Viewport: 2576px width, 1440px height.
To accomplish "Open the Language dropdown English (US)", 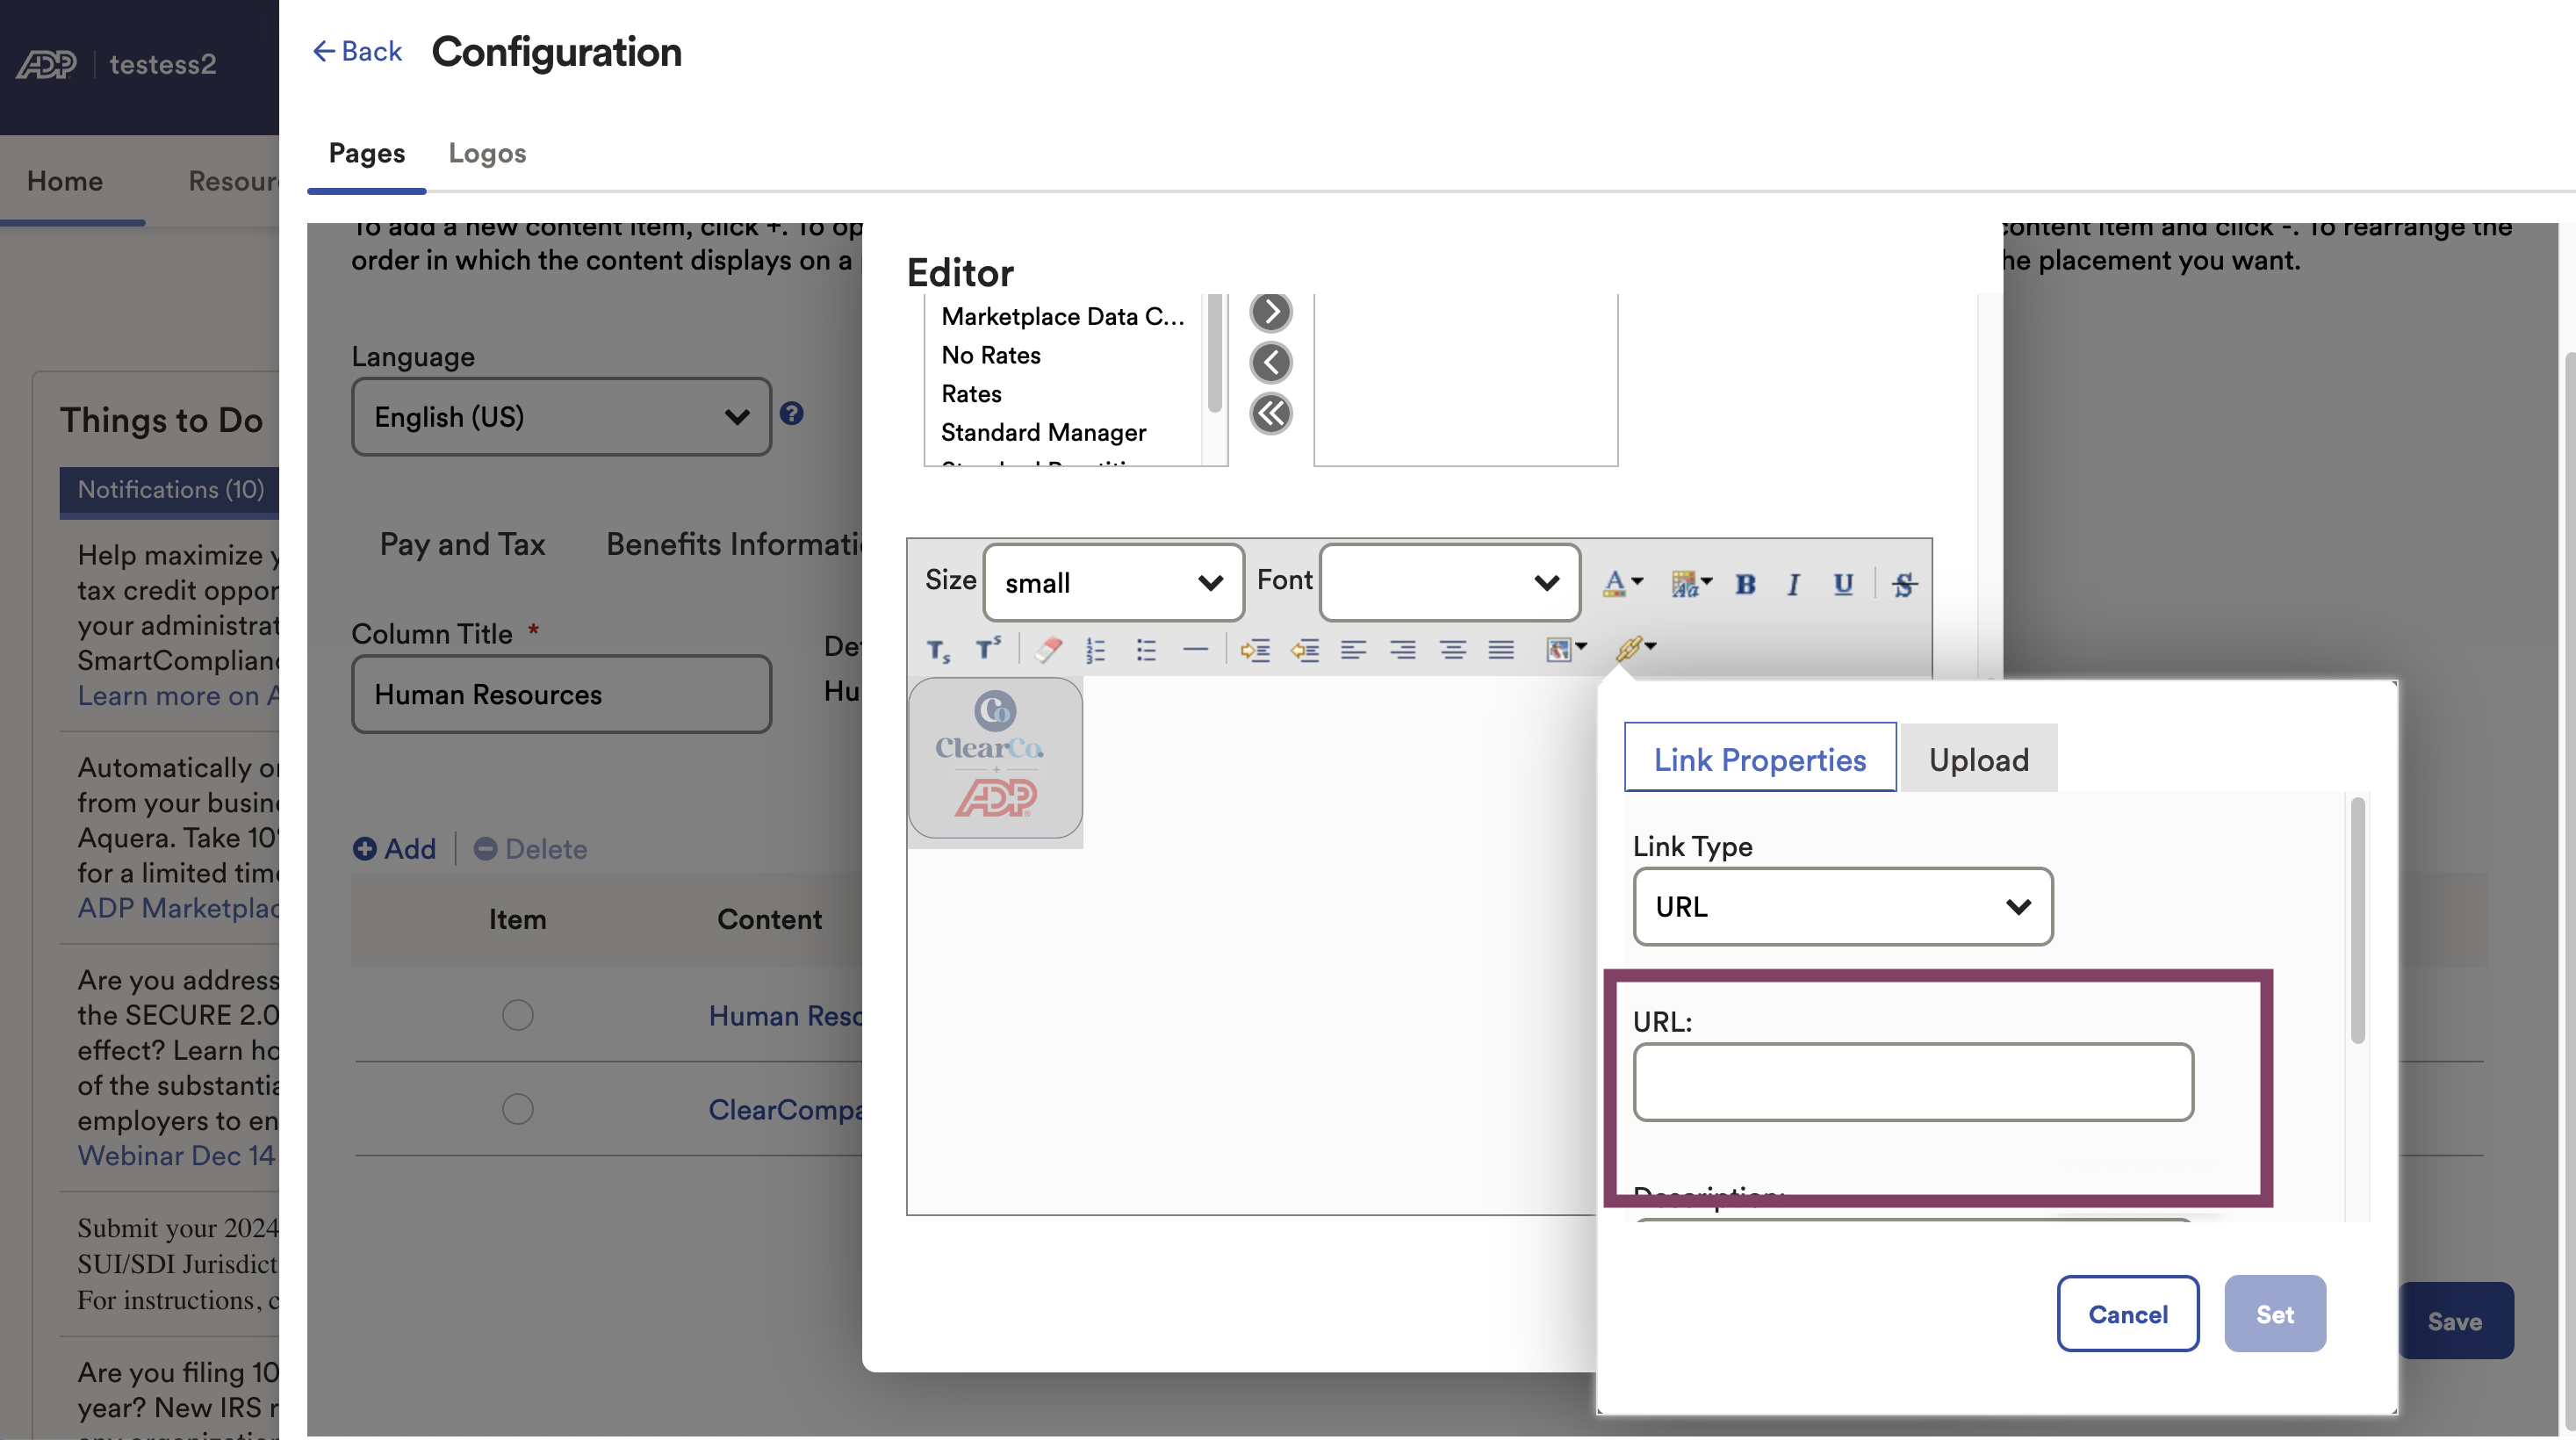I will tap(561, 416).
